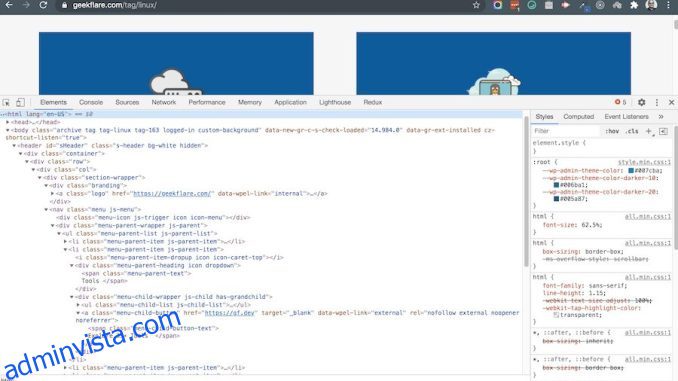Click the colorful ring extension icon

497,5
